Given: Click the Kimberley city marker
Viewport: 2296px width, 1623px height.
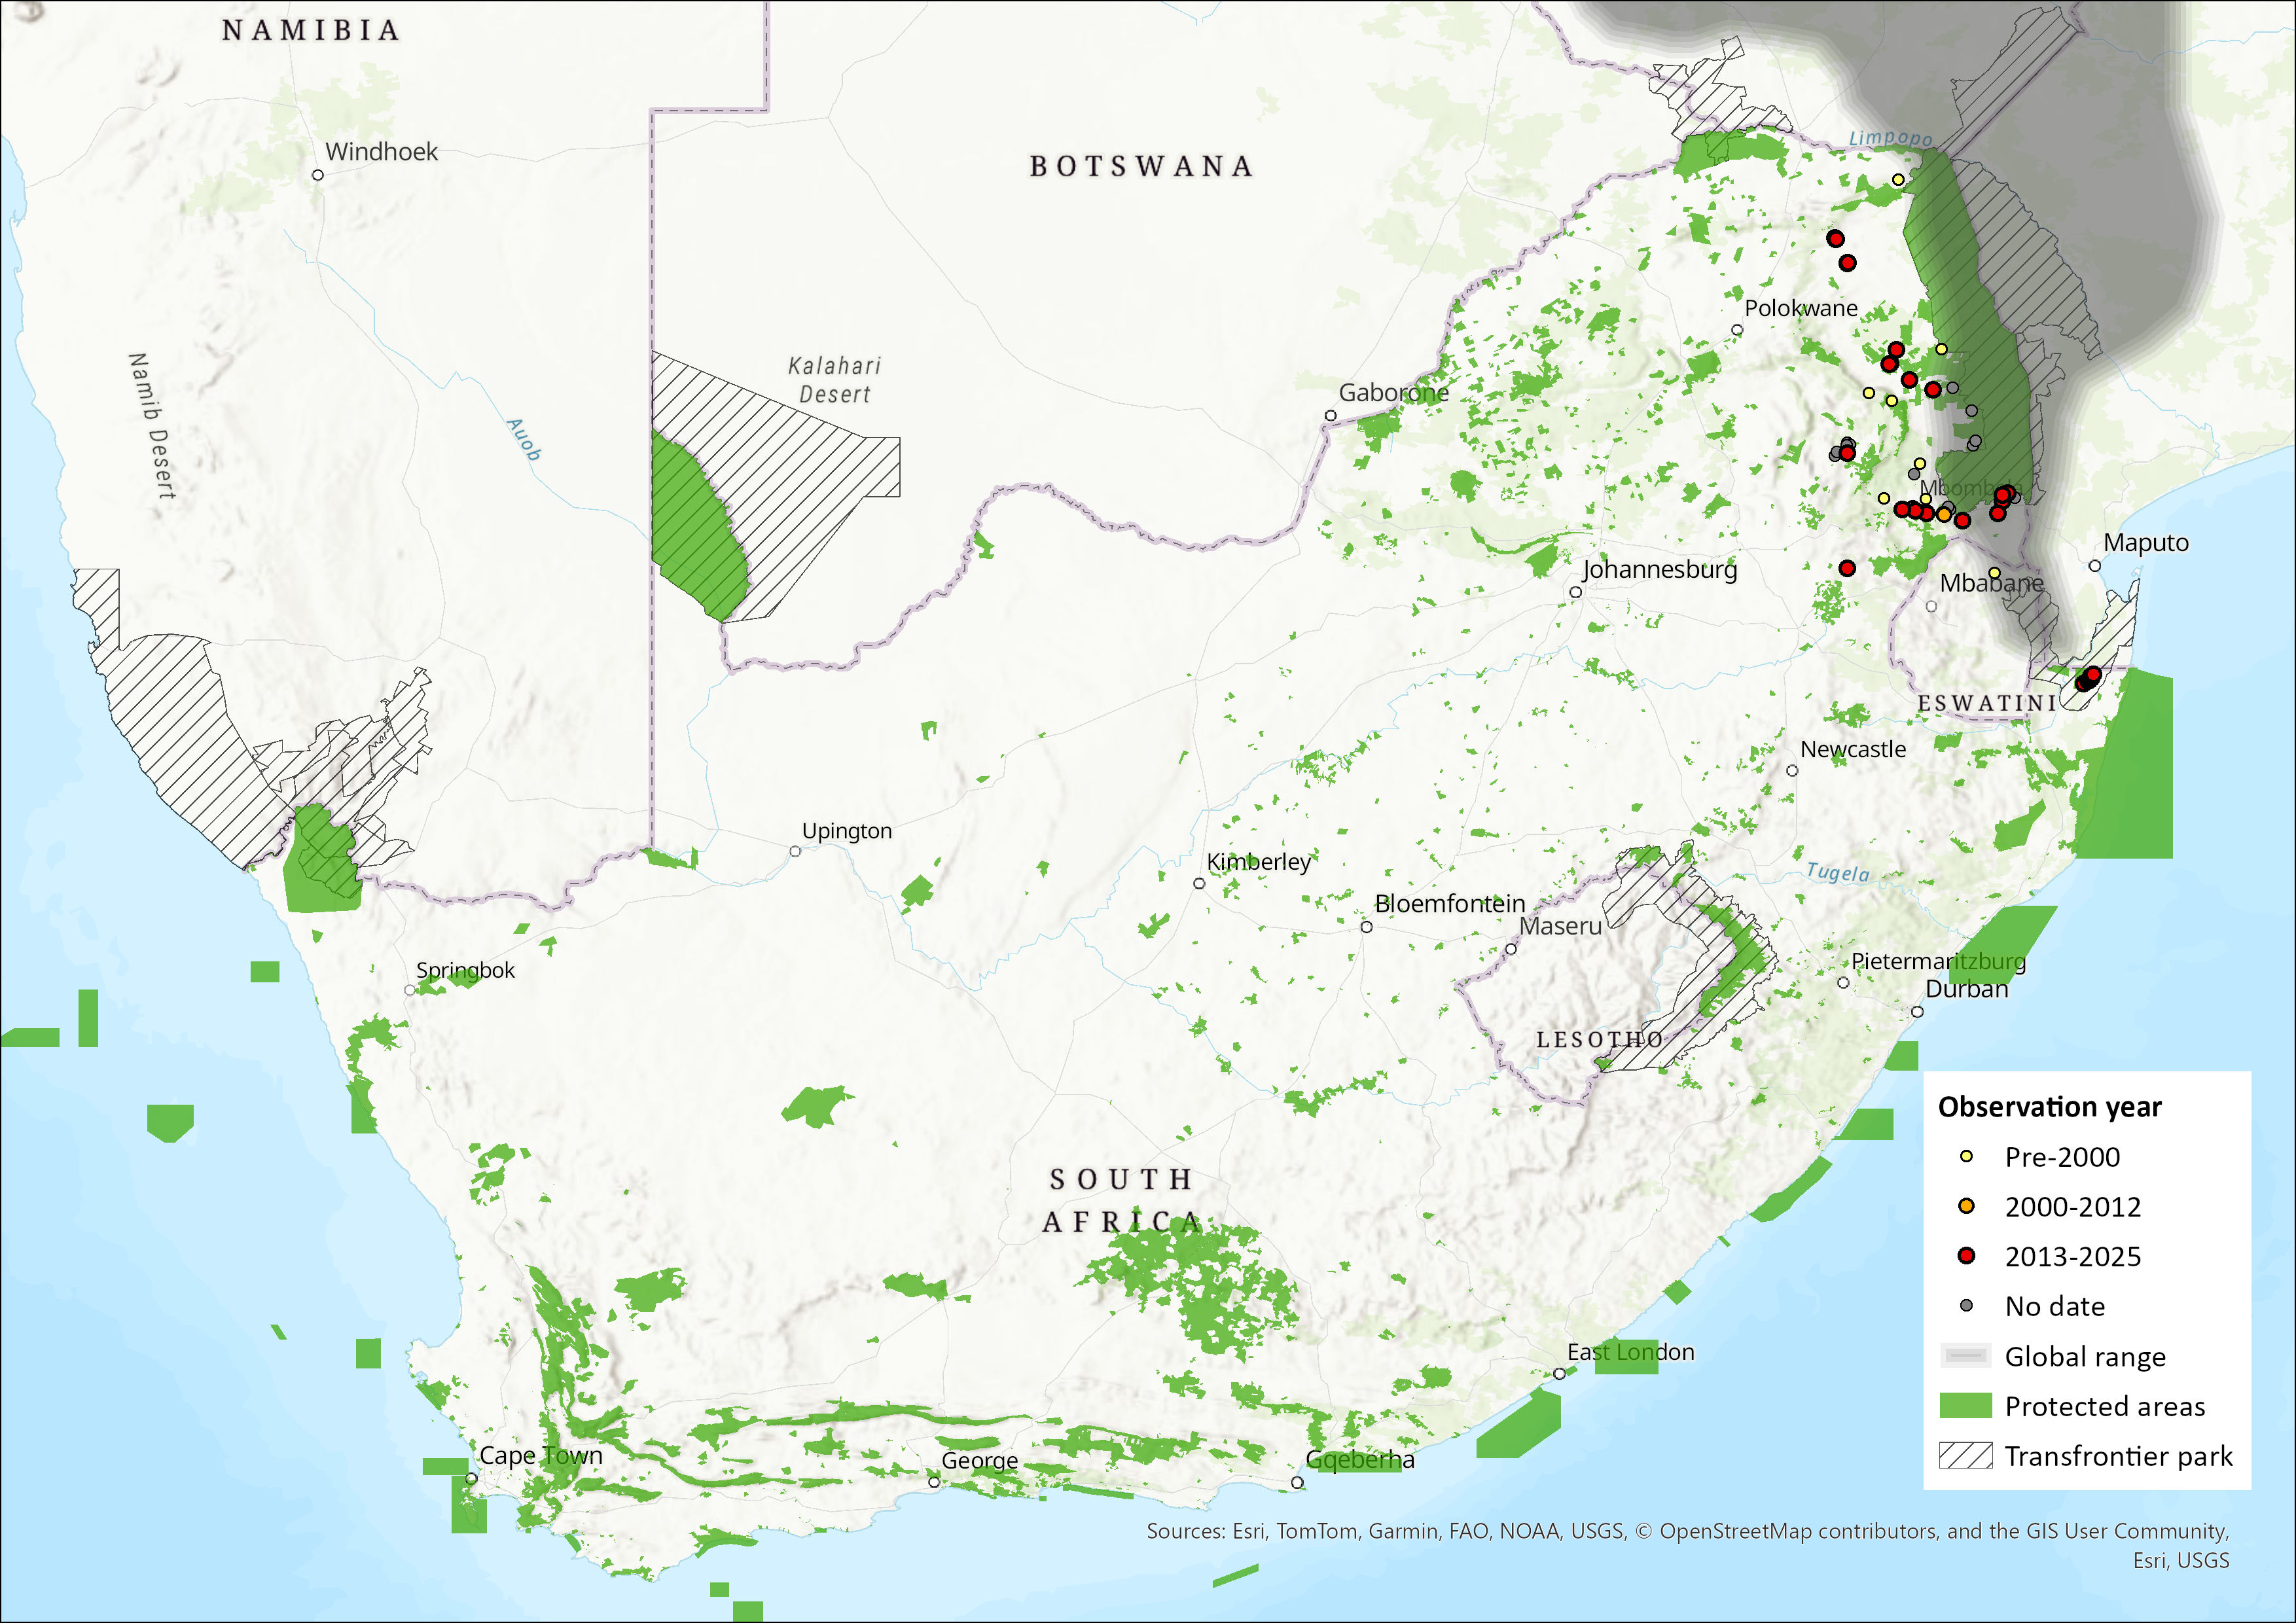Looking at the screenshot, I should coord(1199,884).
